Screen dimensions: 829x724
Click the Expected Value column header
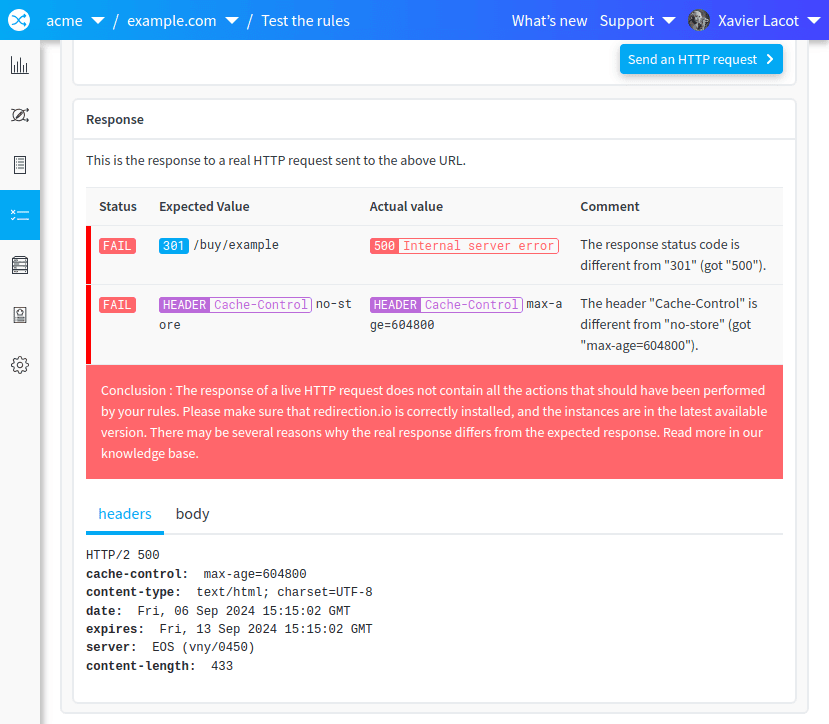204,206
